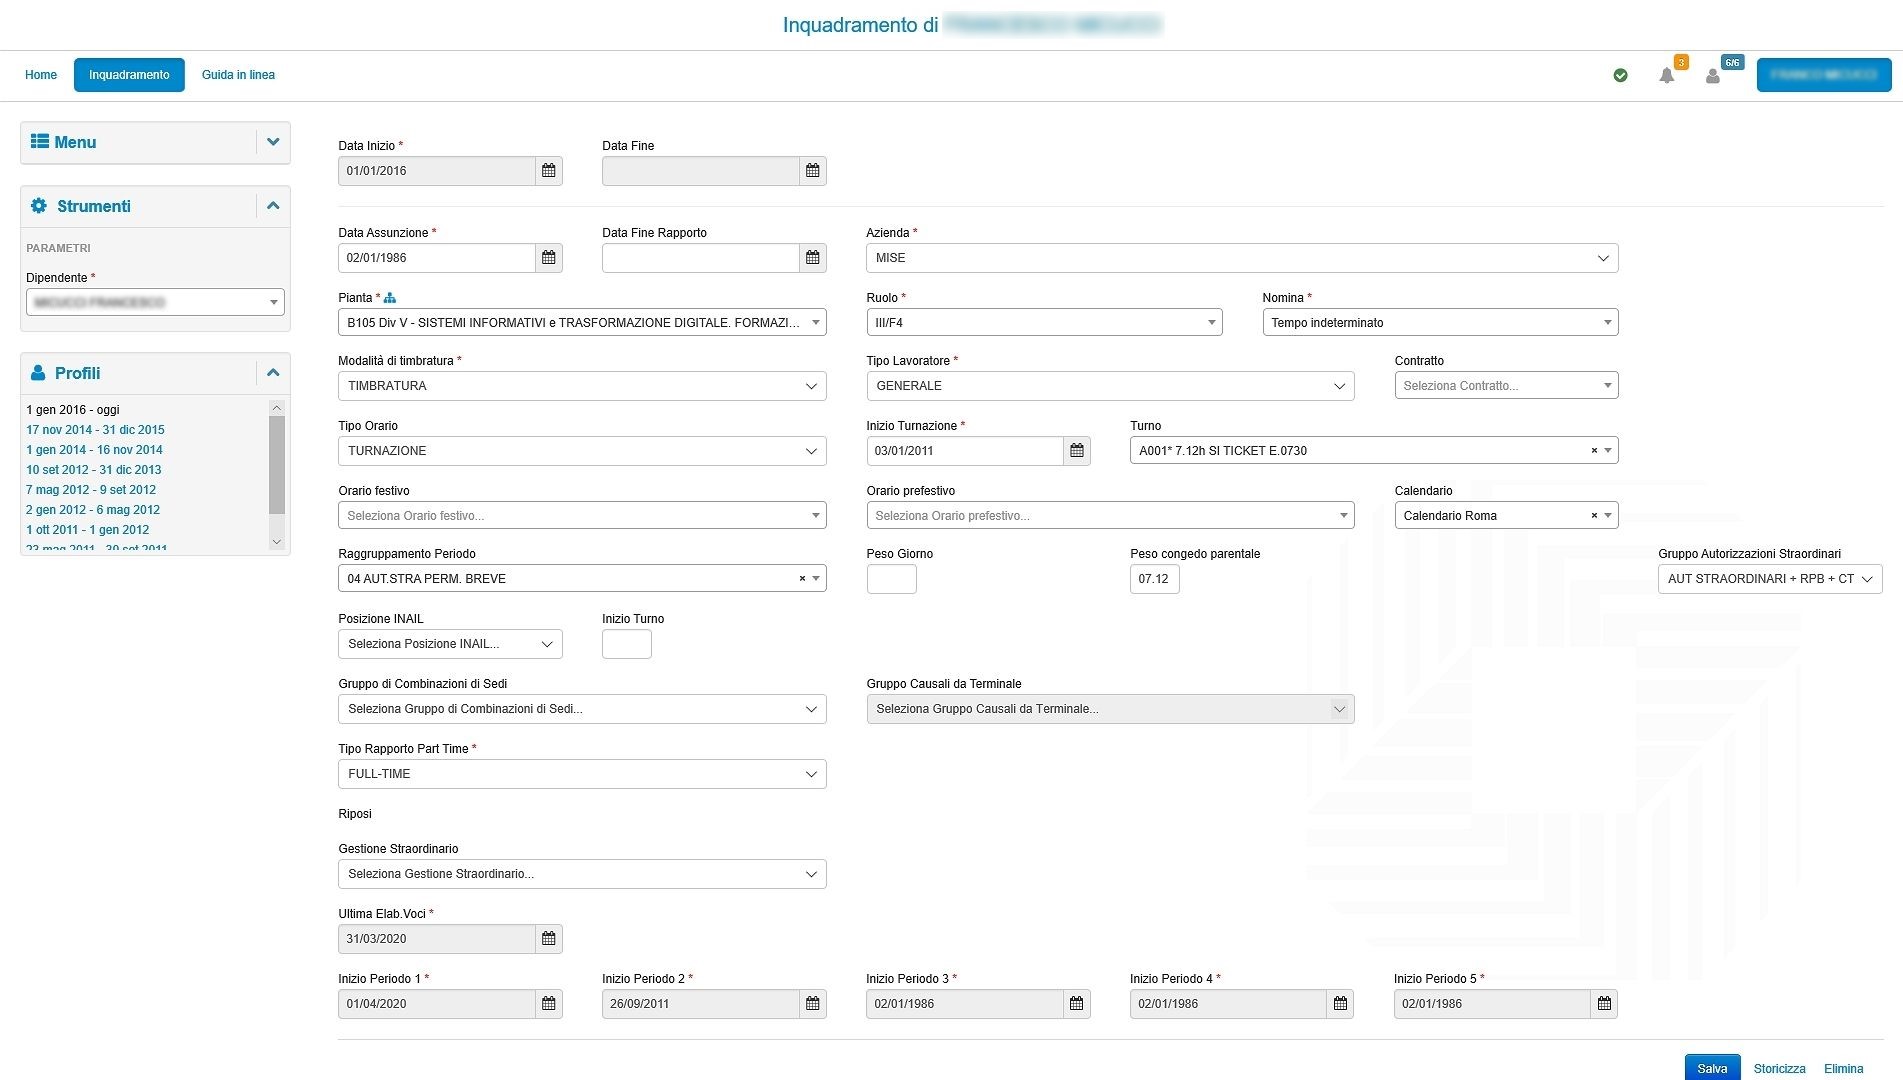Open notifications bell icon
The width and height of the screenshot is (1903, 1080).
[x=1667, y=76]
